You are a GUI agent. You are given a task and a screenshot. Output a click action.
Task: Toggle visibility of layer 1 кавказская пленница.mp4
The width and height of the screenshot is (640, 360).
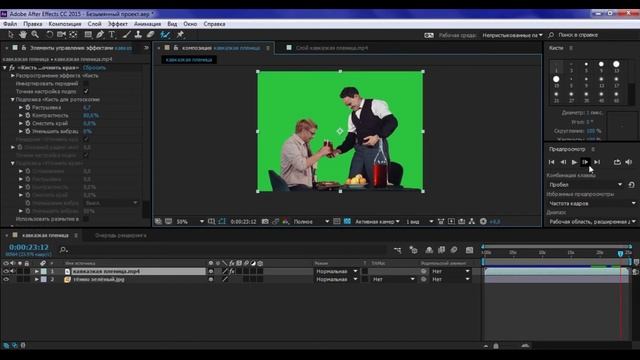click(x=6, y=271)
